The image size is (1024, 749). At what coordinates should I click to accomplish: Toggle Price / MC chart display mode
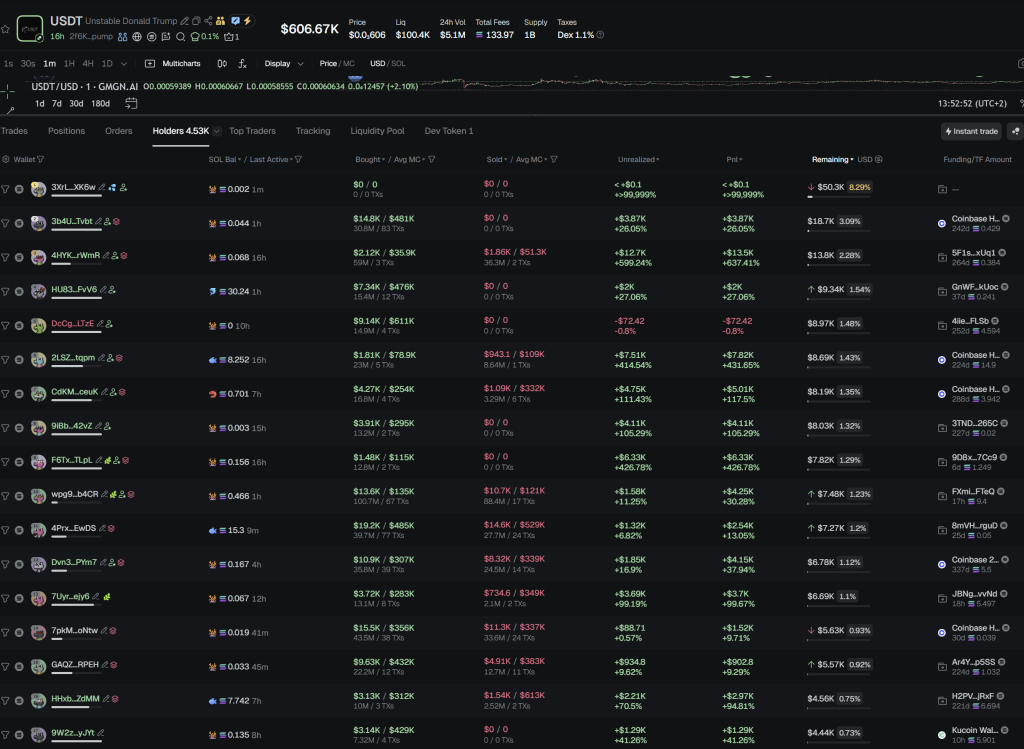tap(337, 63)
